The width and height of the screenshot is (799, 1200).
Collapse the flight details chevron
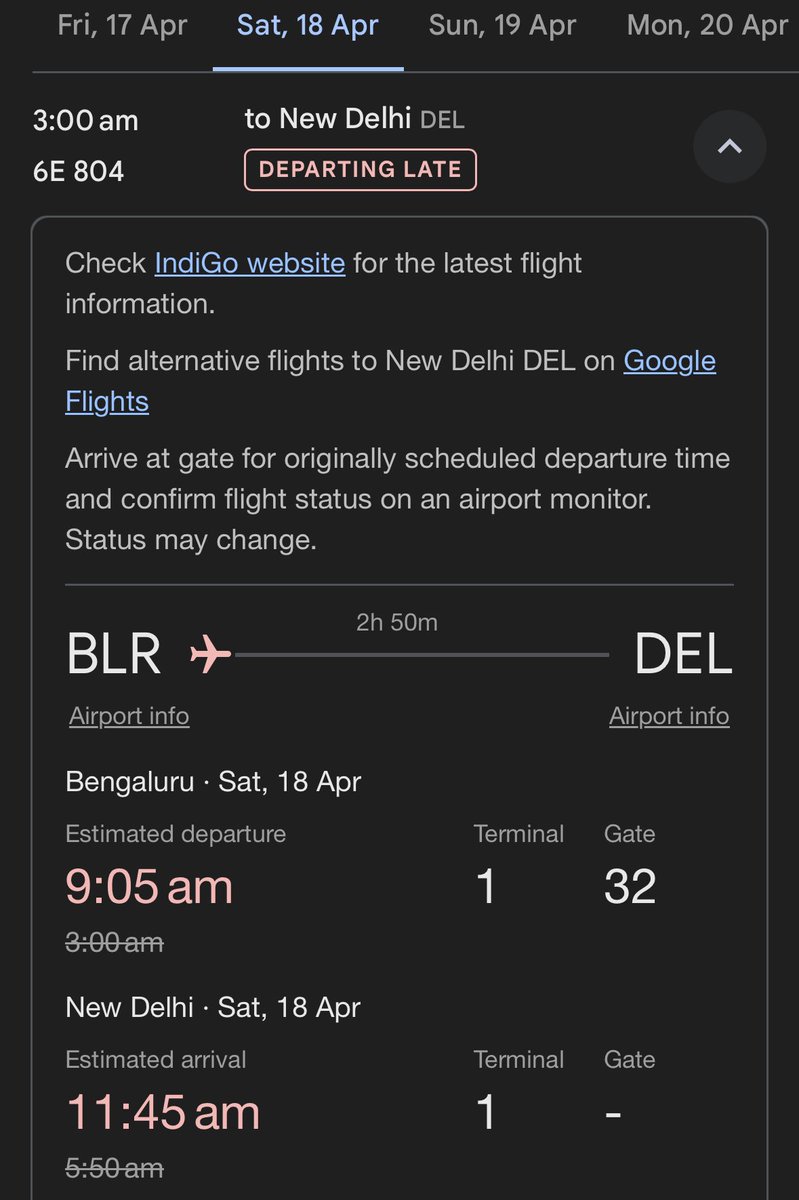pyautogui.click(x=730, y=146)
